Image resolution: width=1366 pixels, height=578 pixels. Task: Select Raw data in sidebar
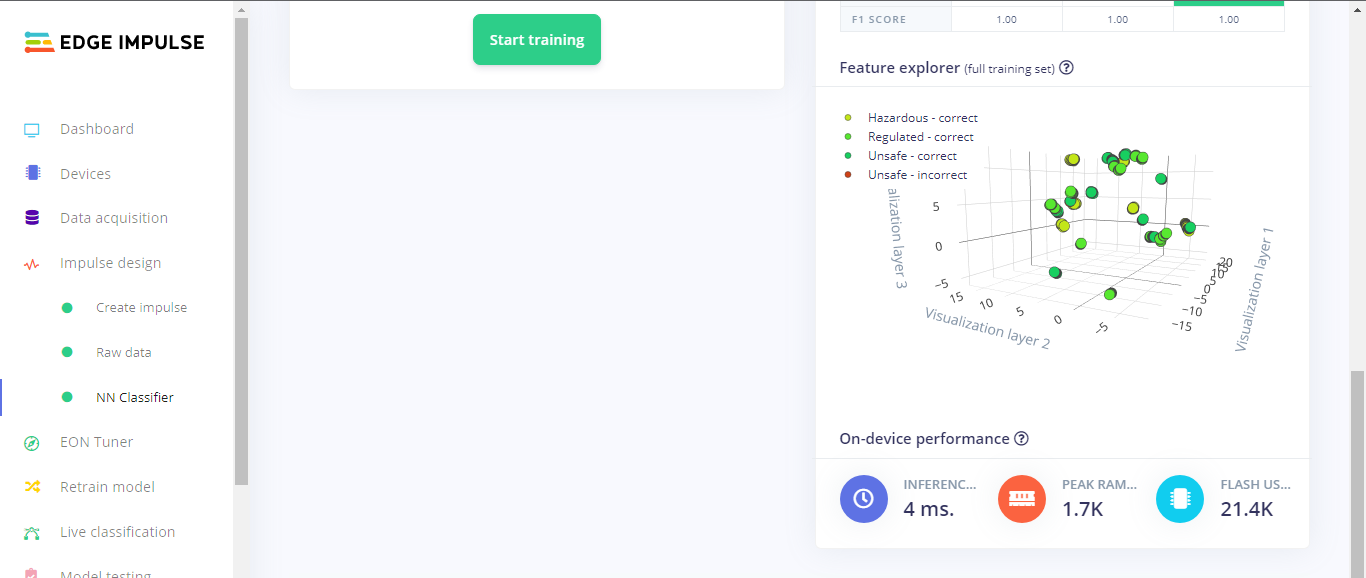click(123, 353)
